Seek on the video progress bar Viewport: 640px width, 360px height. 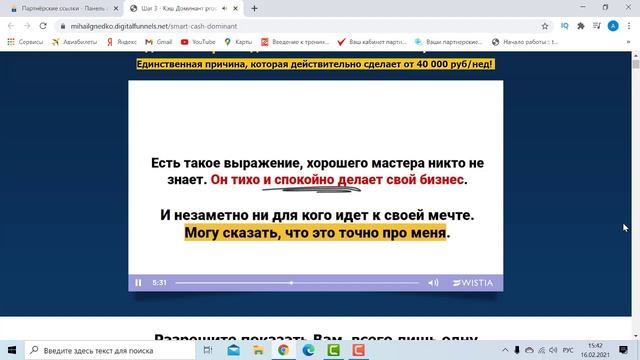point(297,283)
